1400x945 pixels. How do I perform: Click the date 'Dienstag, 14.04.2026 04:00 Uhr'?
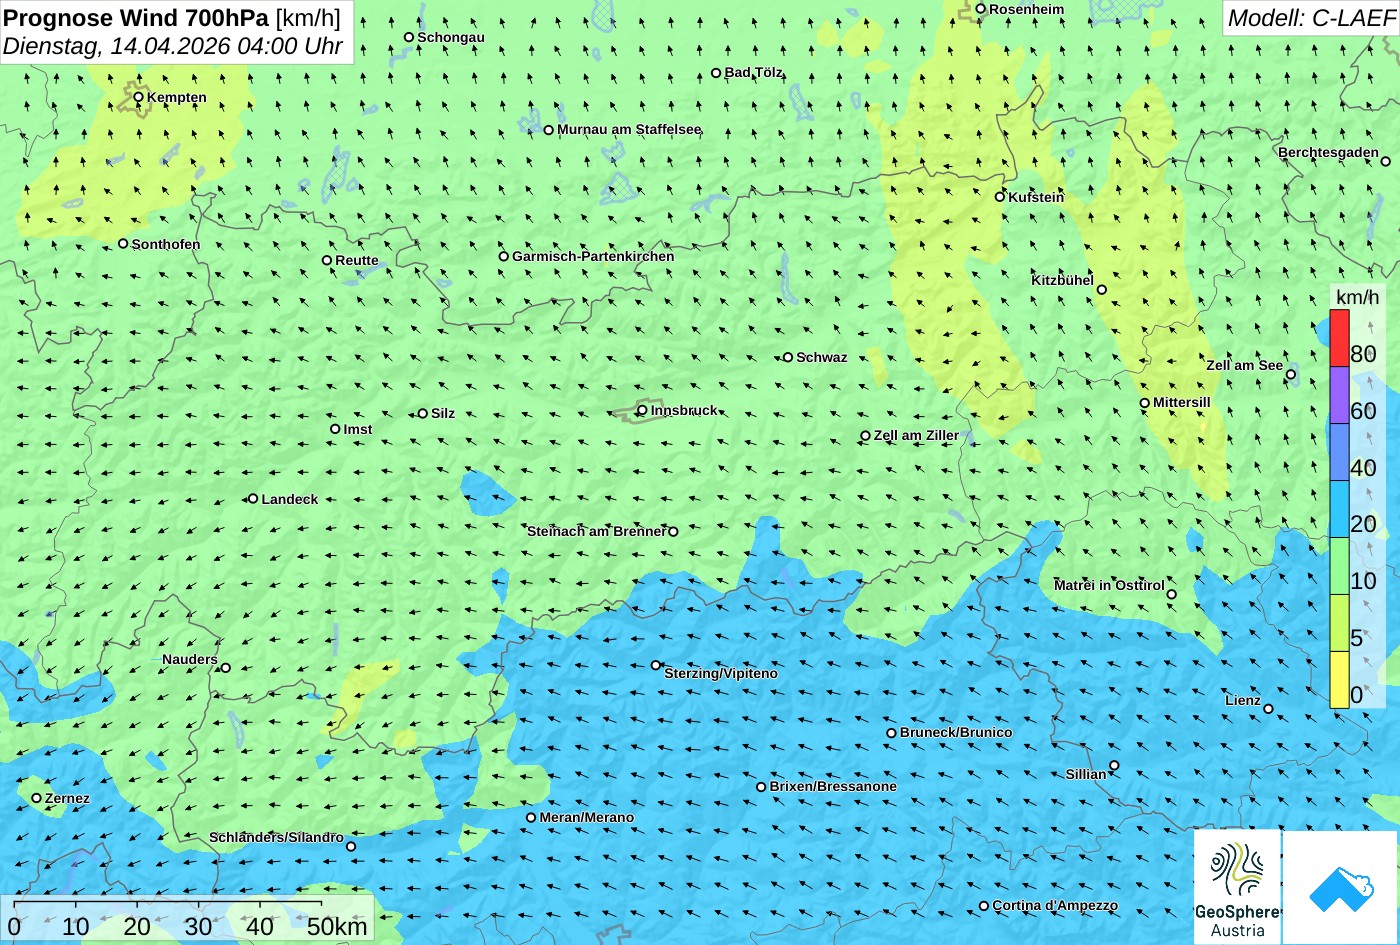pyautogui.click(x=173, y=46)
